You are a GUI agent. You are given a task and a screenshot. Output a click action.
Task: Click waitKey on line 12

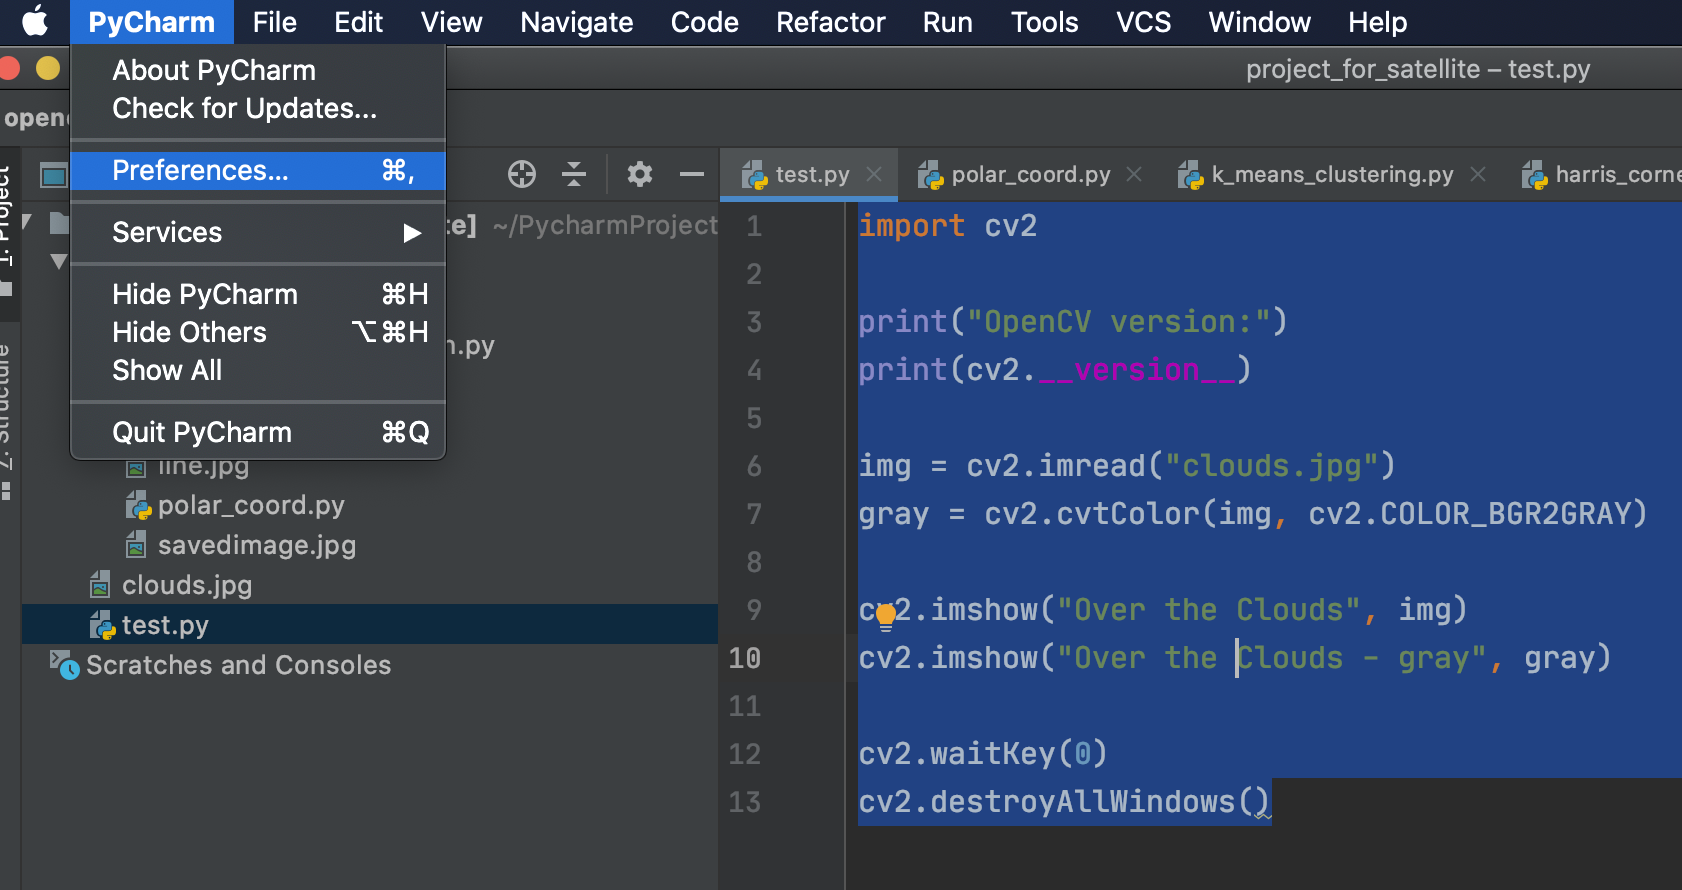pyautogui.click(x=993, y=754)
